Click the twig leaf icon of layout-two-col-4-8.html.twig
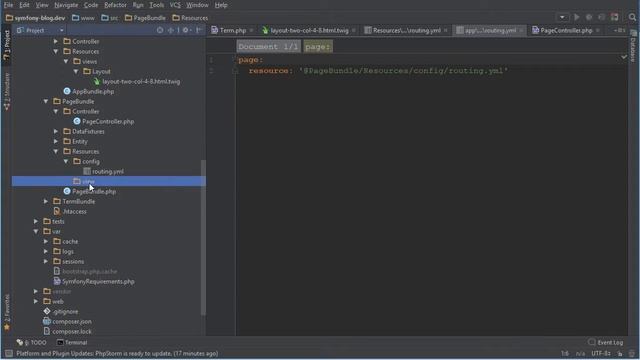This screenshot has height=360, width=640. point(97,81)
